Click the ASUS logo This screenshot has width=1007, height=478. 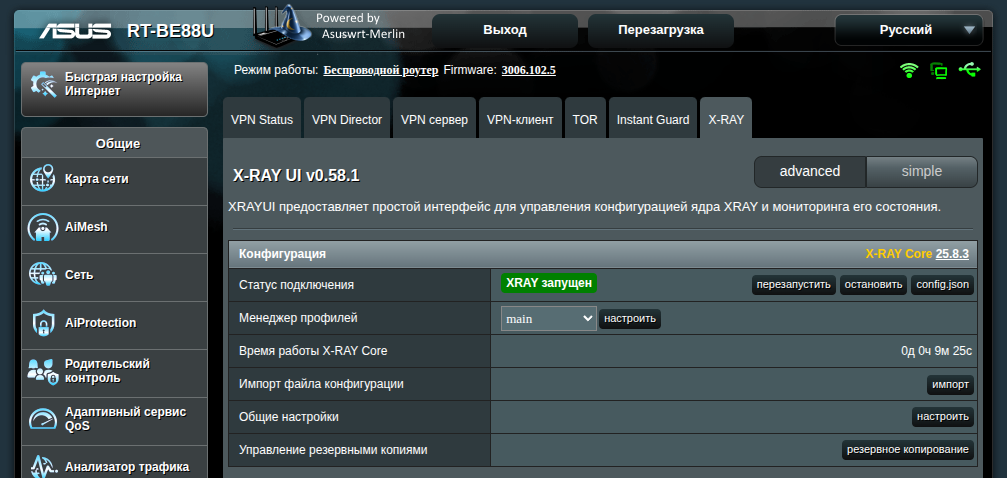(74, 30)
